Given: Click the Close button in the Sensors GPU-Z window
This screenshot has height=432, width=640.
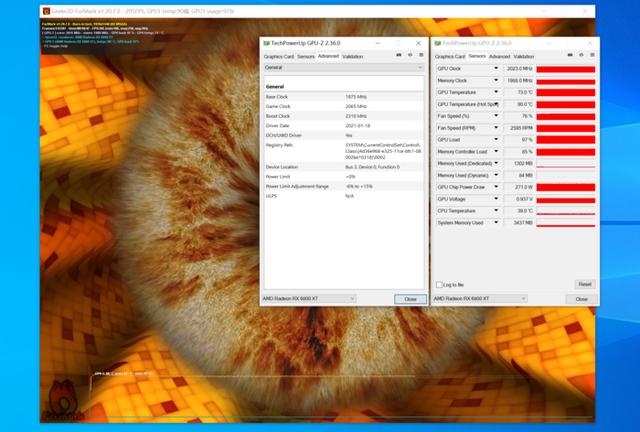Looking at the screenshot, I should coord(582,299).
